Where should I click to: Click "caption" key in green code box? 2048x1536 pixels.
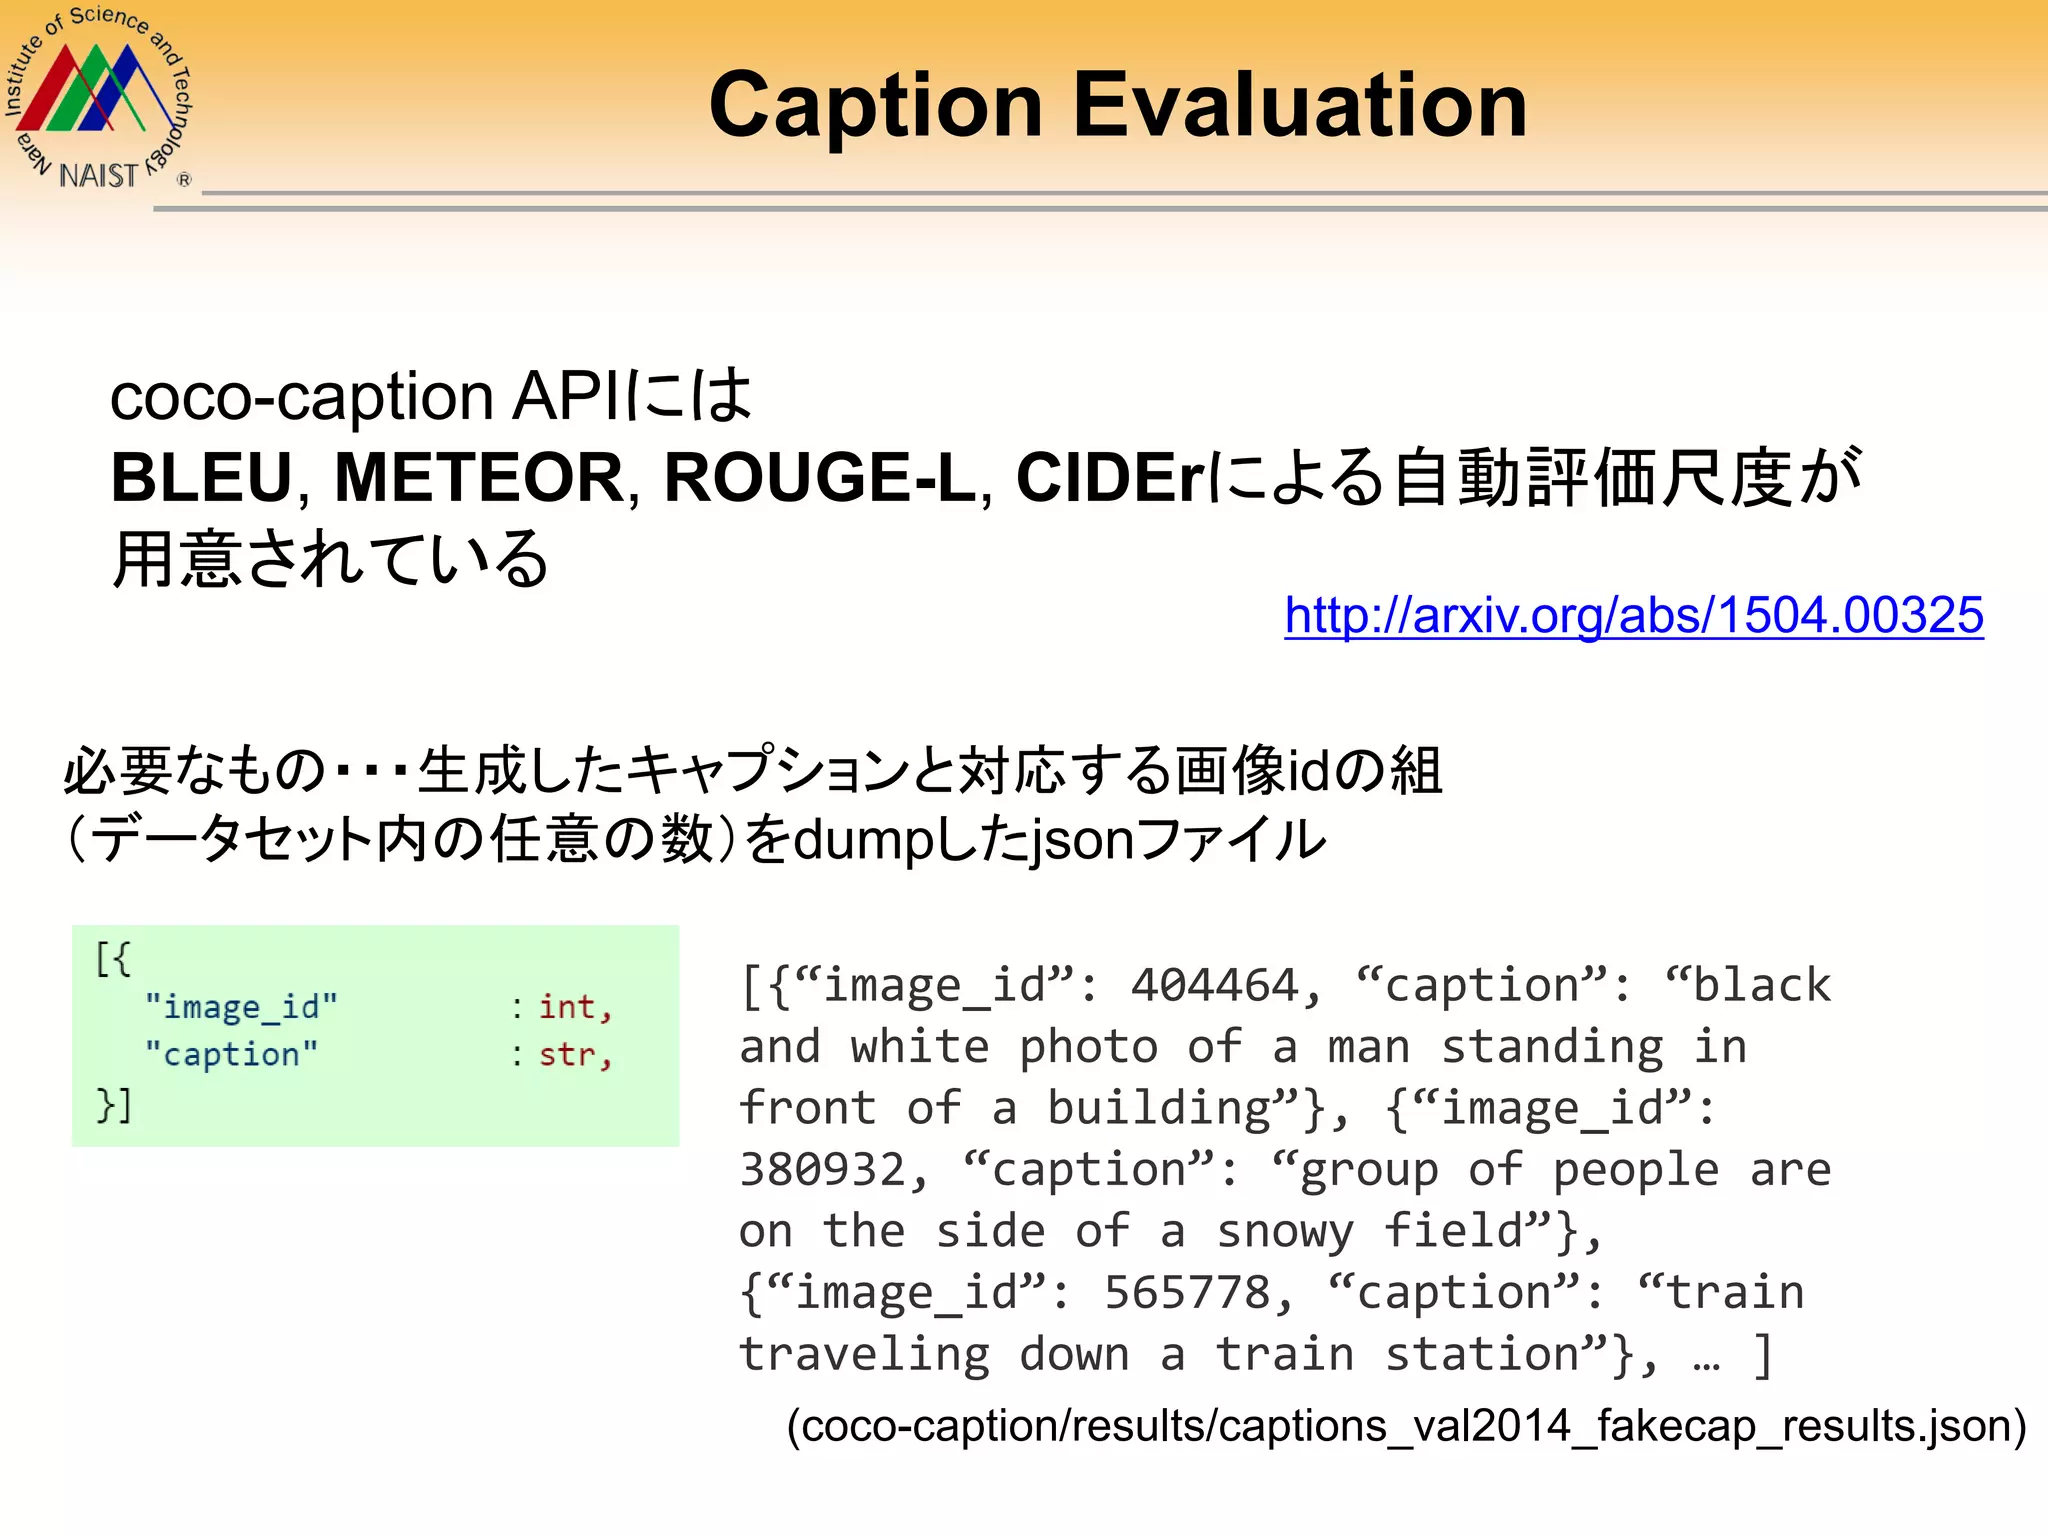coord(231,1054)
